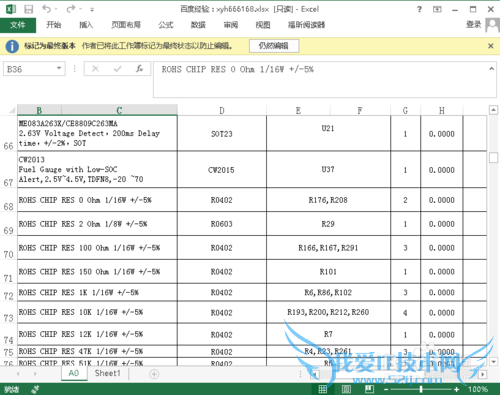Redo the last action
Screen dimensions: 500x395
click(71, 9)
